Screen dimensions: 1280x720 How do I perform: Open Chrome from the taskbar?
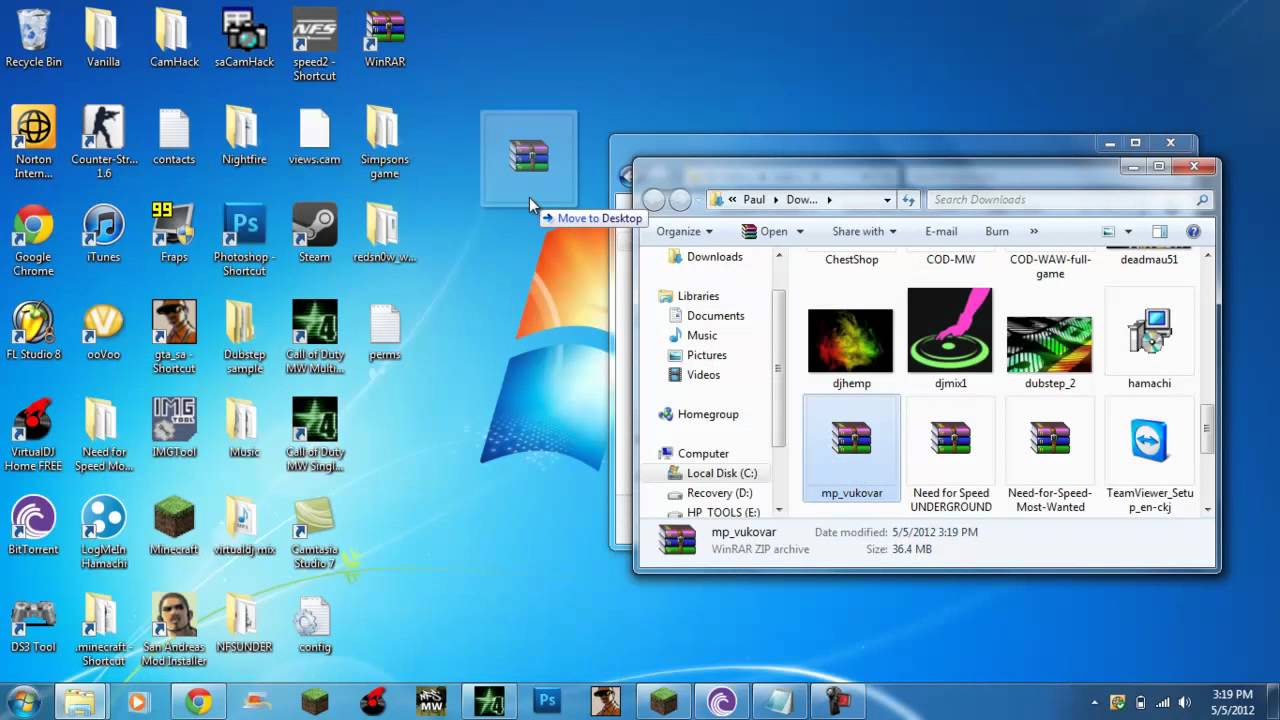tap(197, 701)
